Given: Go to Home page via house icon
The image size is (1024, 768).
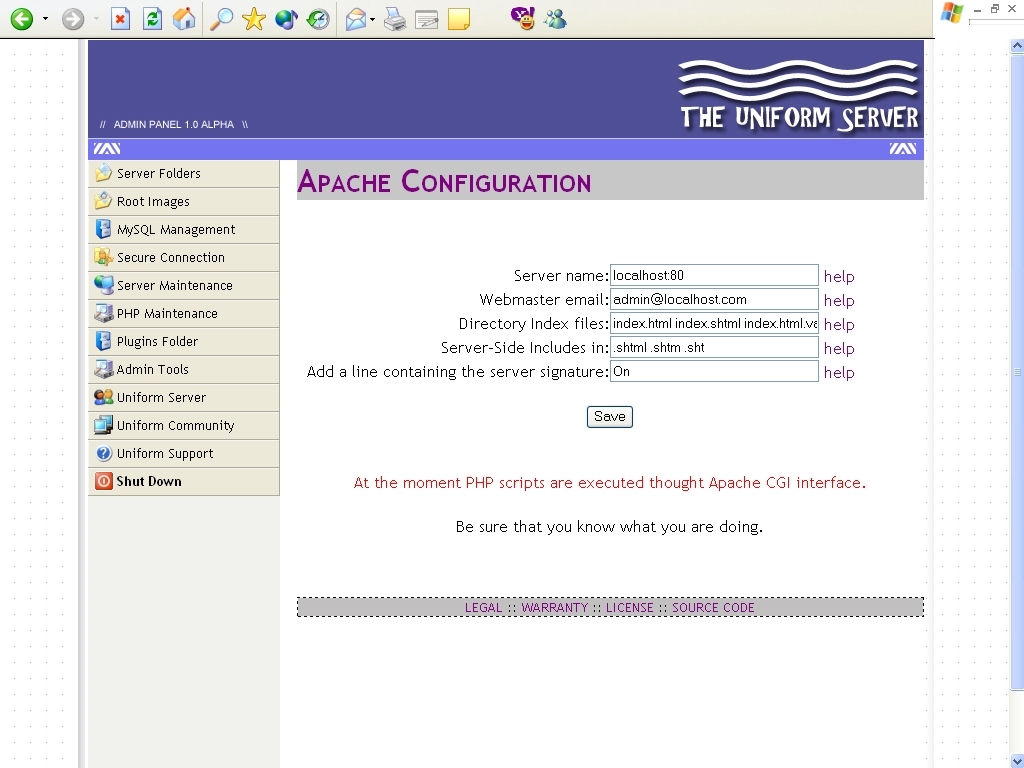Looking at the screenshot, I should pos(184,19).
